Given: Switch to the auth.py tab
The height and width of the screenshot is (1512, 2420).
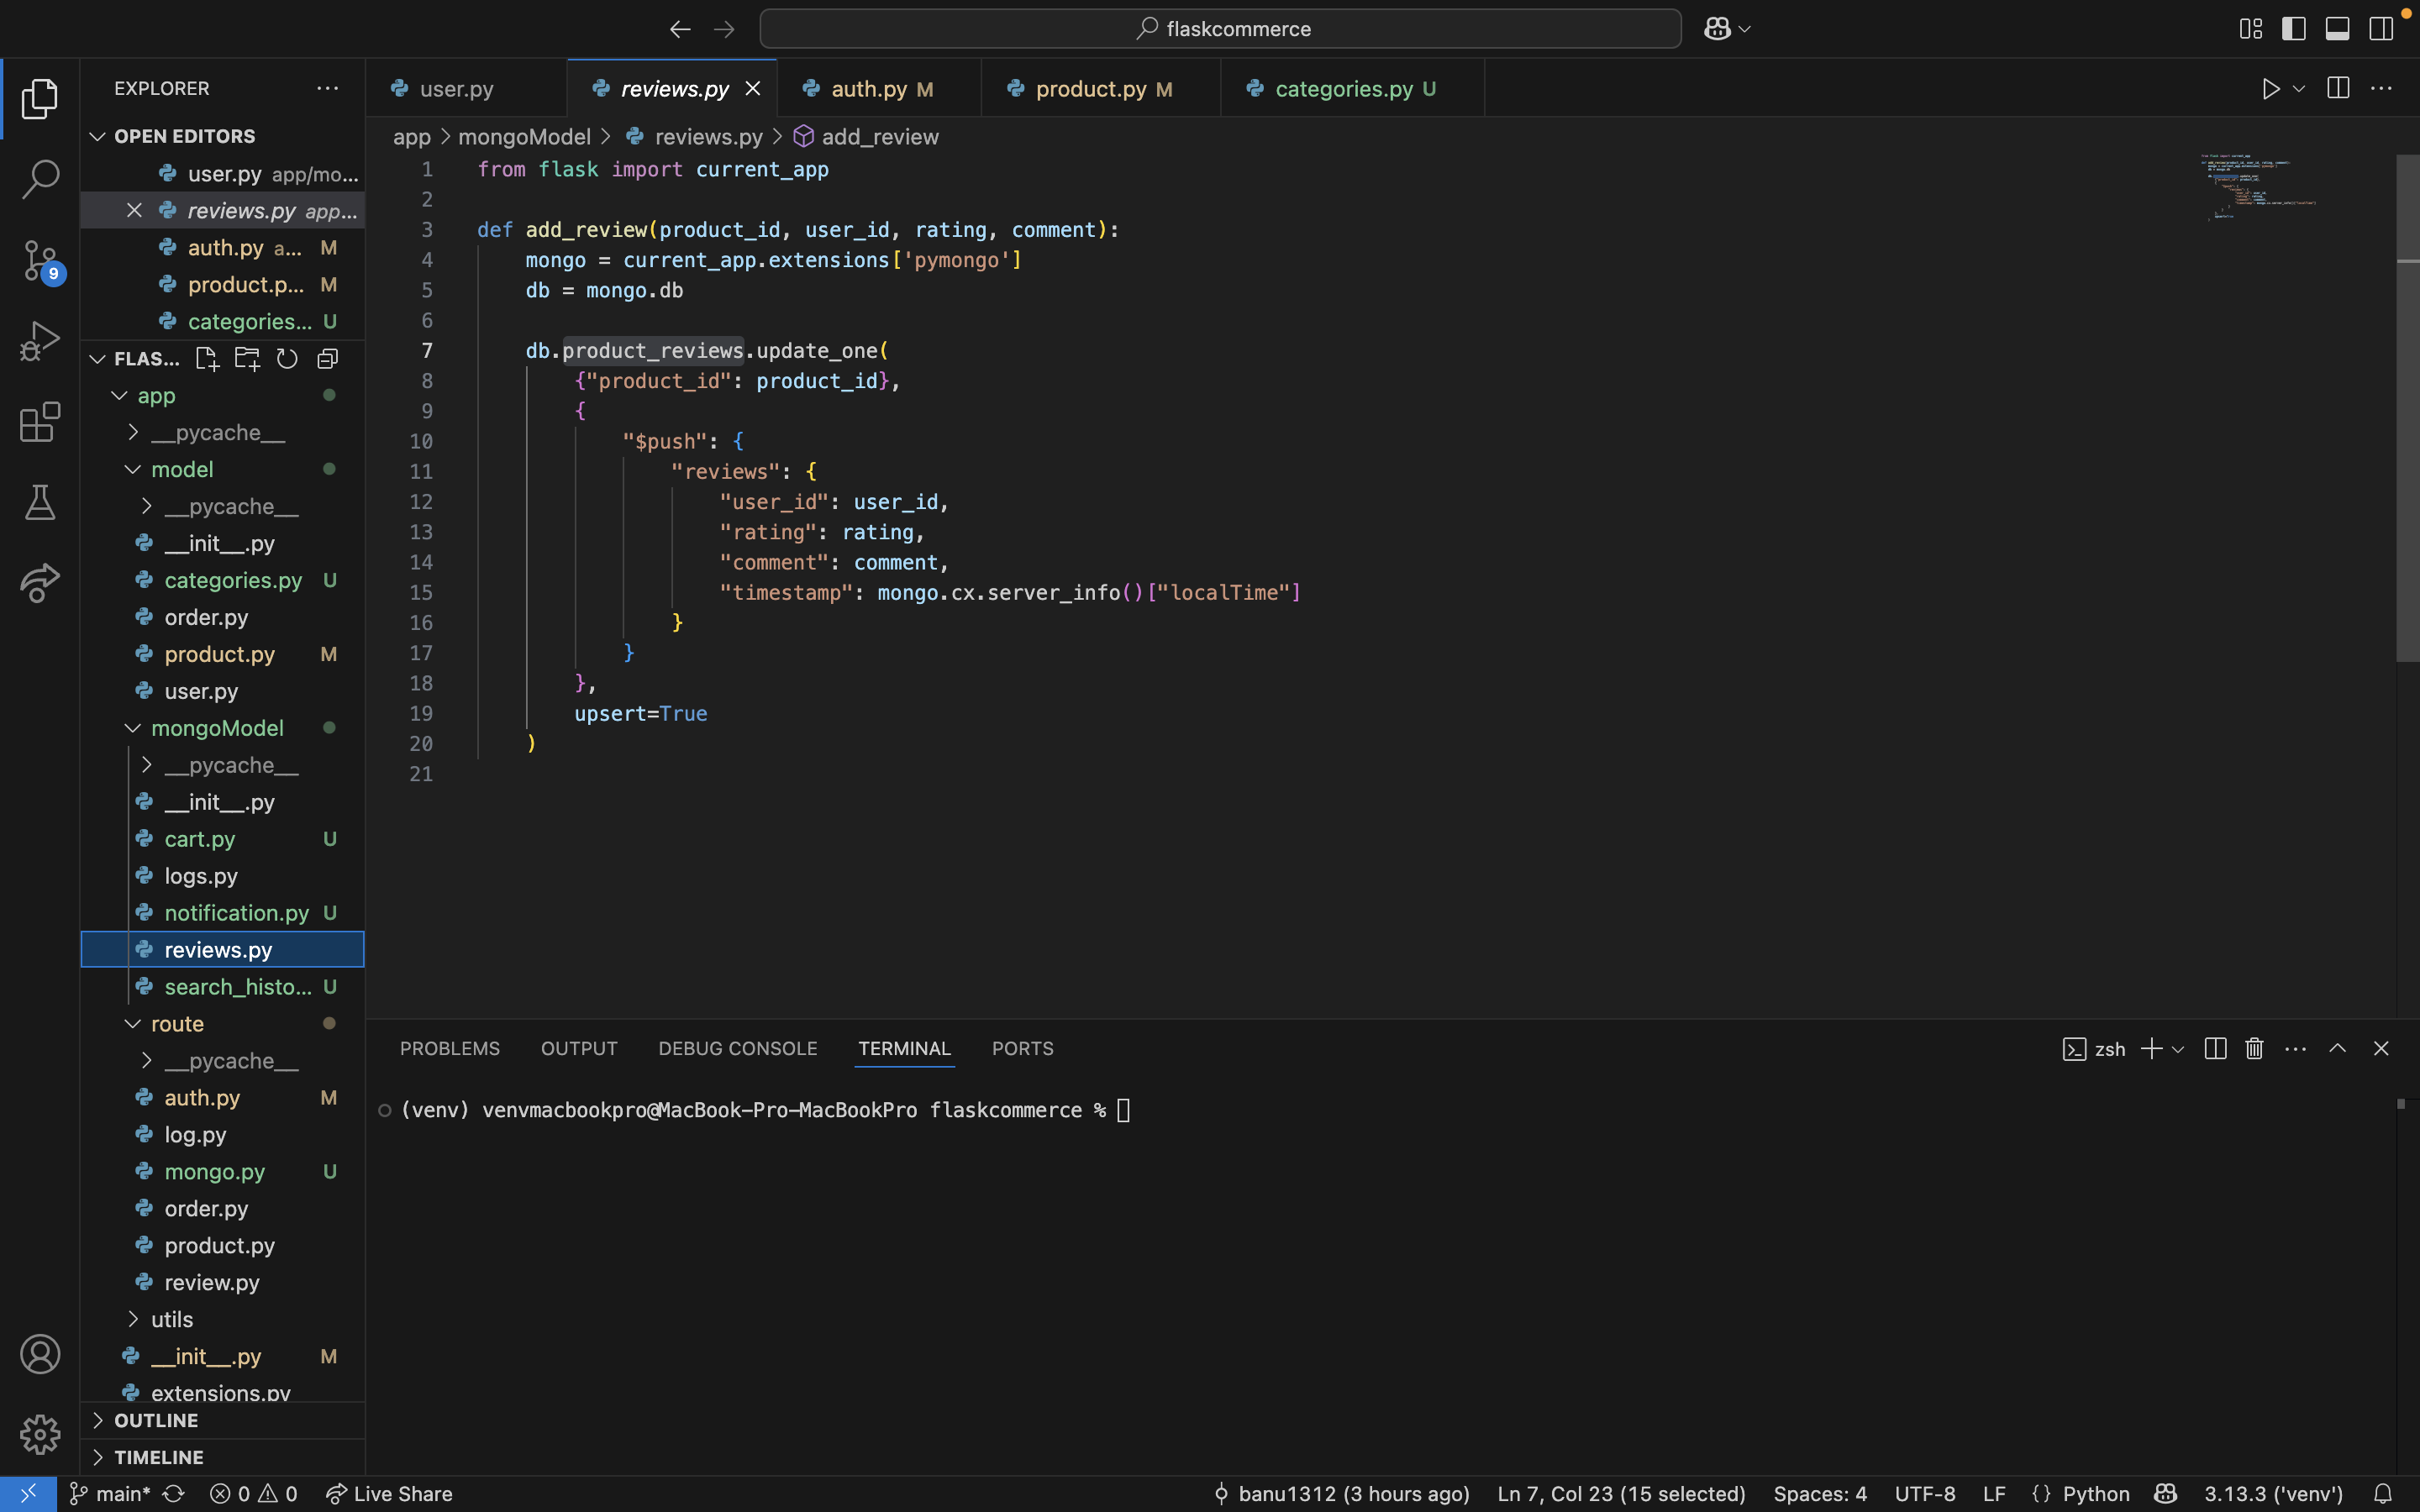Looking at the screenshot, I should (x=879, y=89).
